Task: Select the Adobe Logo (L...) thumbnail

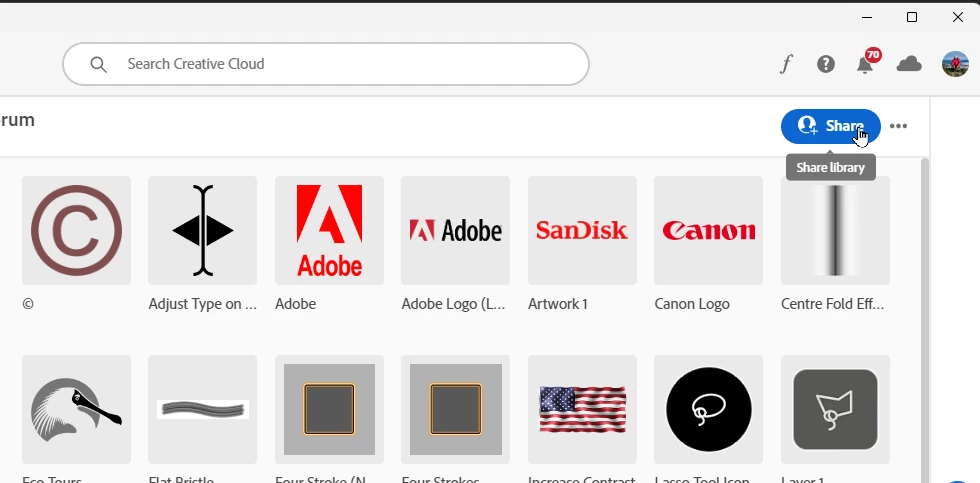Action: pos(456,231)
